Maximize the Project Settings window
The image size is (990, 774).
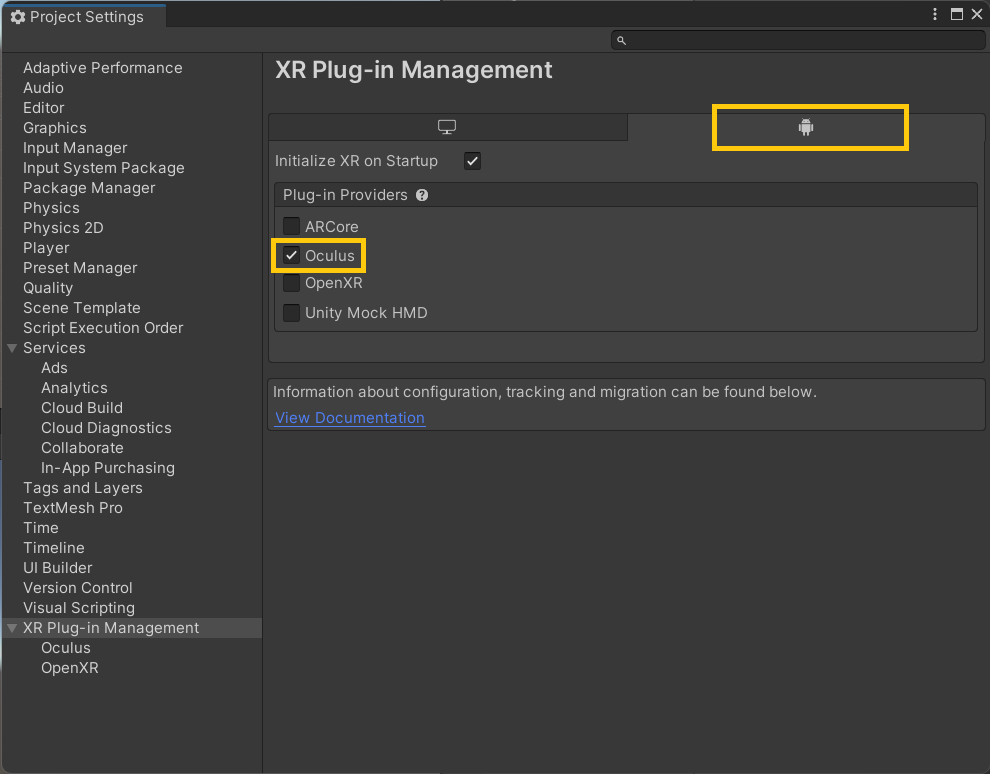coord(957,14)
